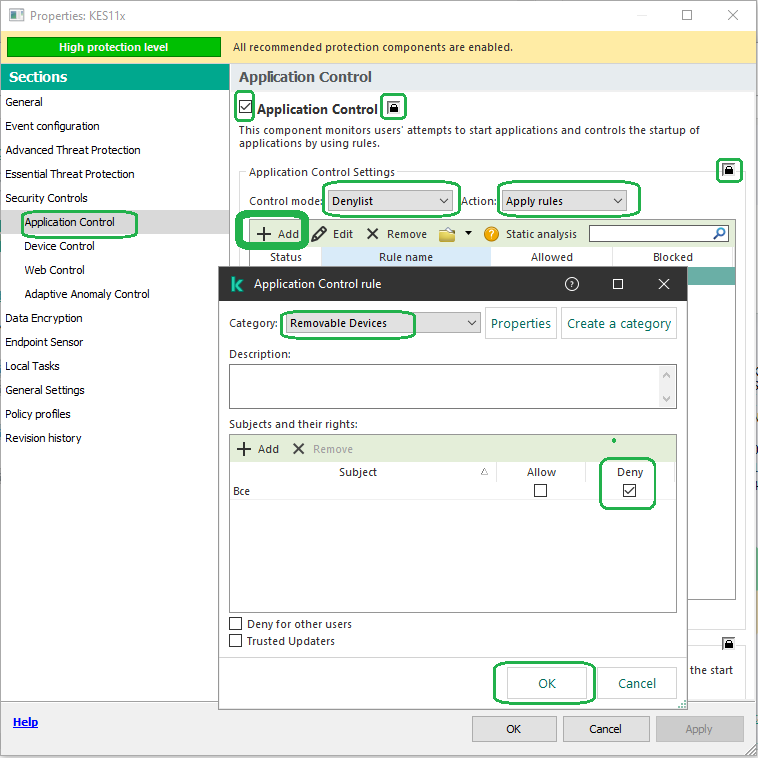This screenshot has height=758, width=758.
Task: Select Web Control in the sections tree
Action: [x=55, y=270]
